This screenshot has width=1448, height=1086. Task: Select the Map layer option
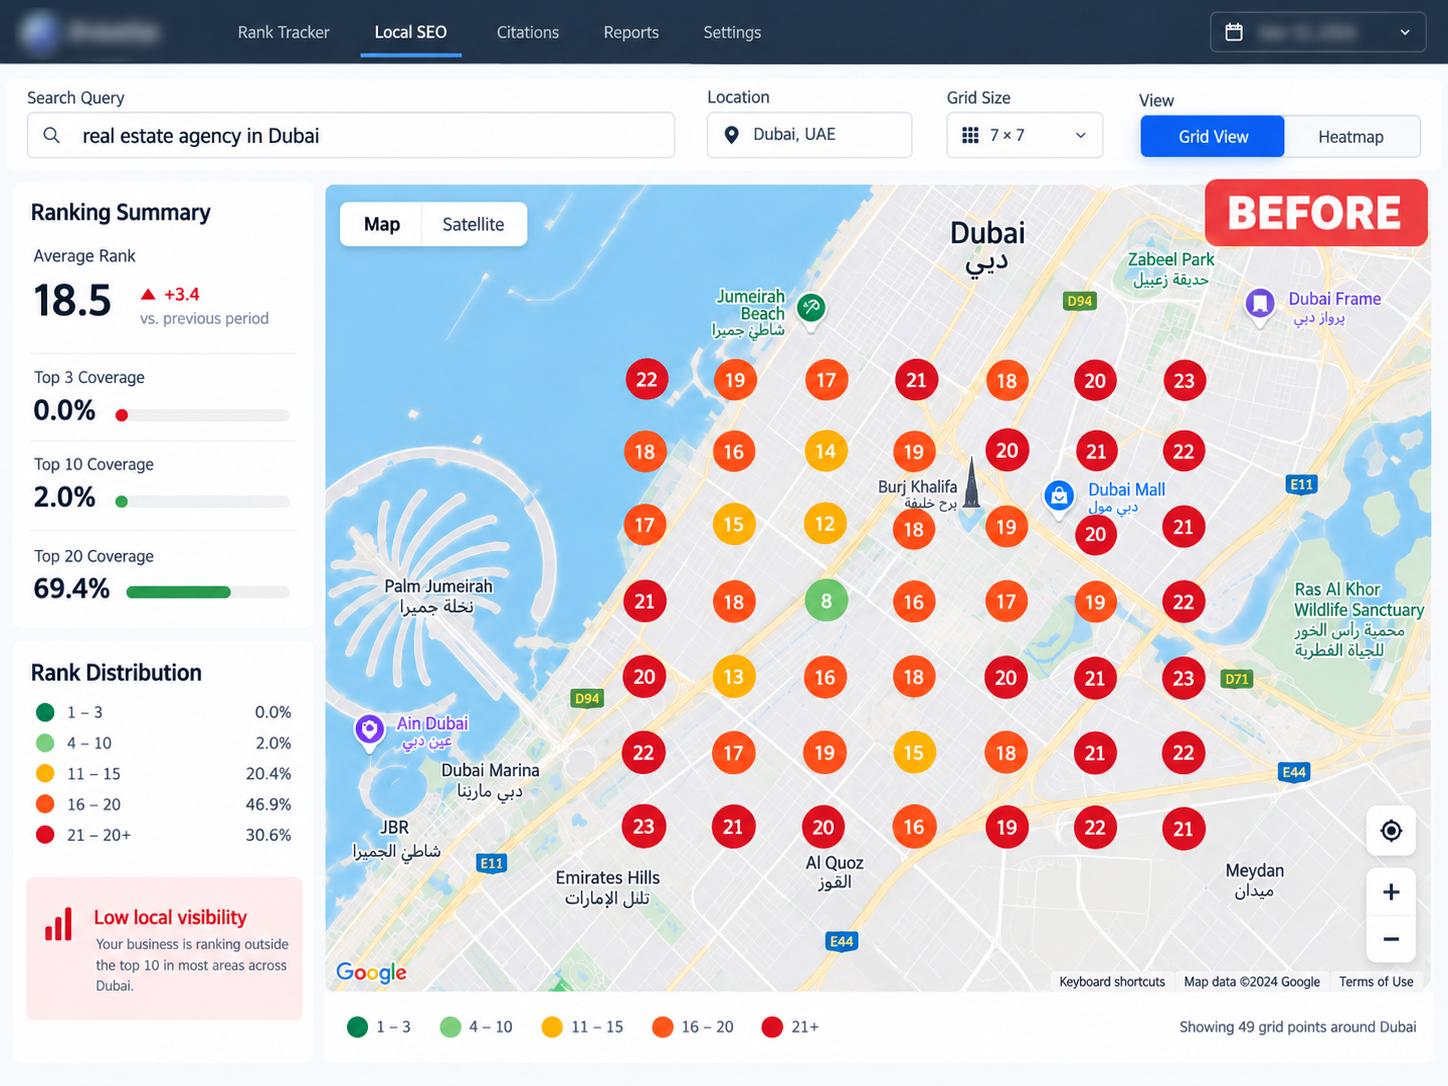(382, 224)
